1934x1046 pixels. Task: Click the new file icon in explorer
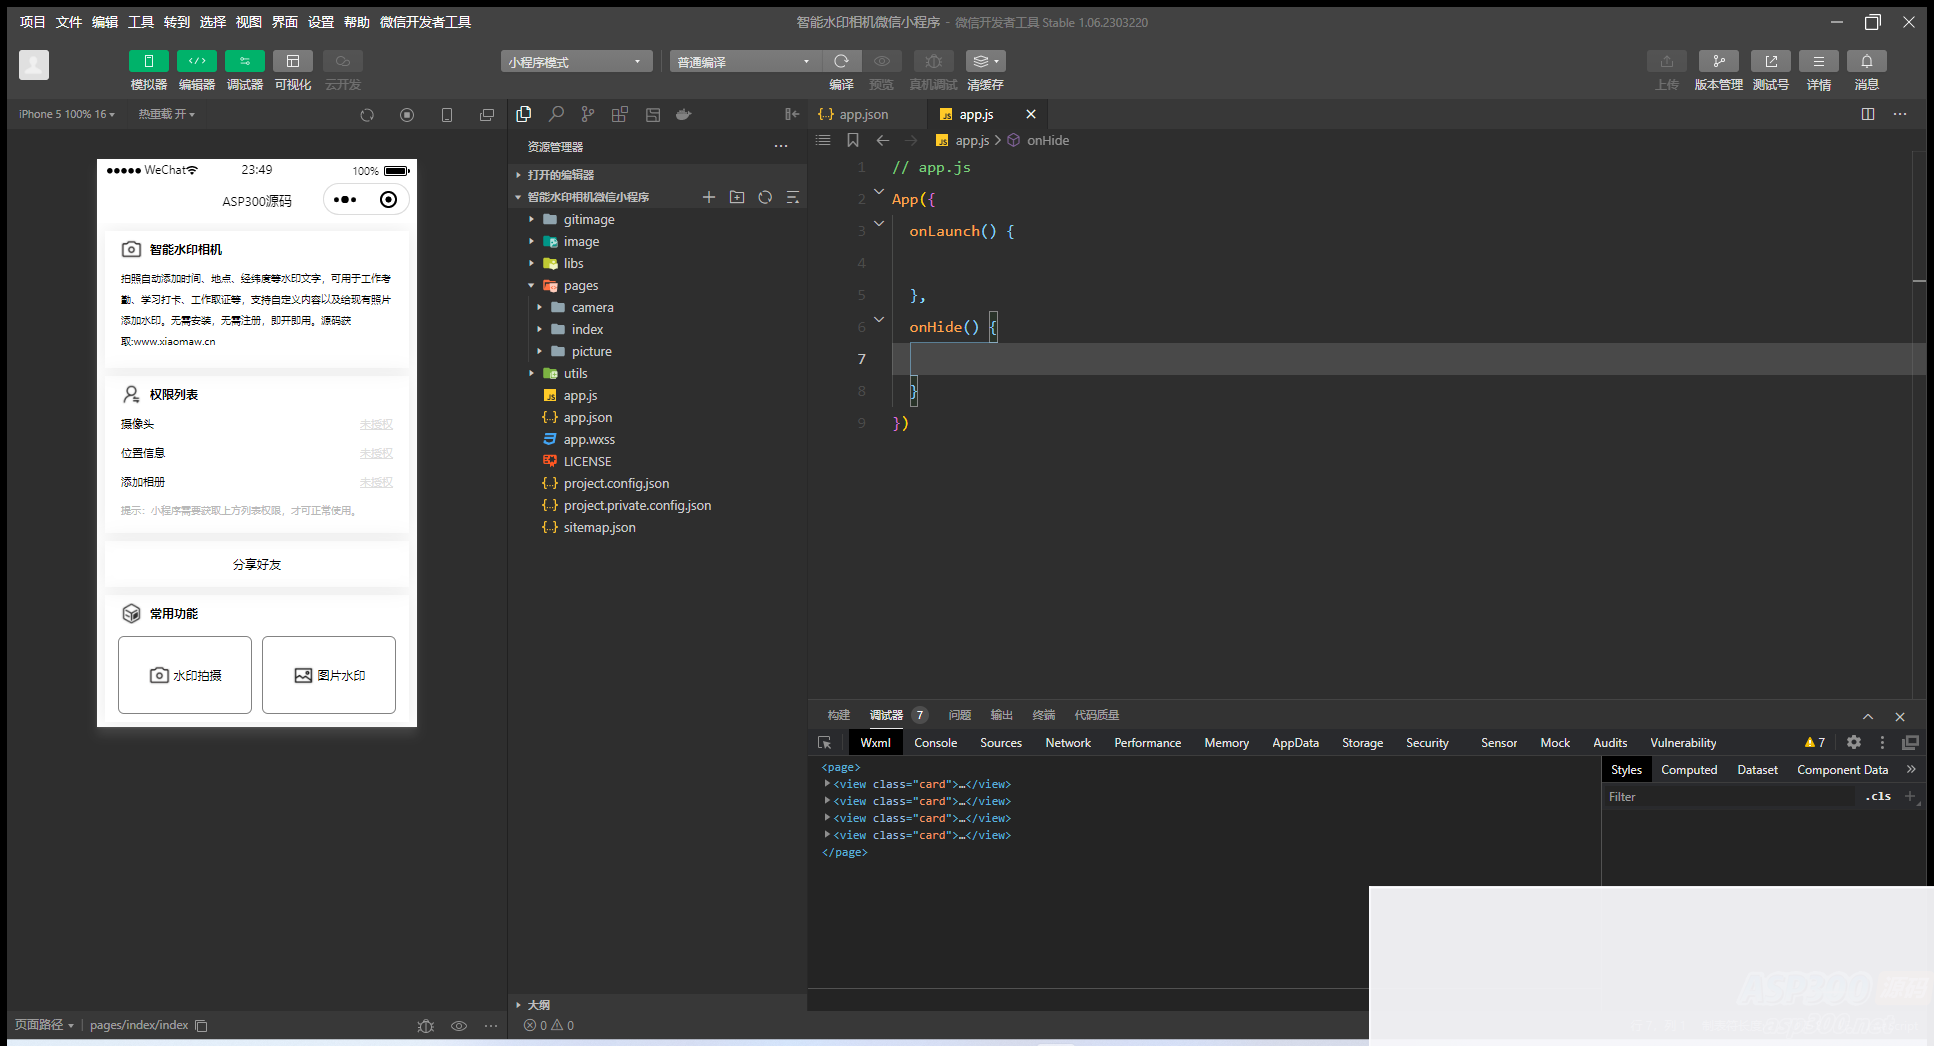click(x=708, y=197)
